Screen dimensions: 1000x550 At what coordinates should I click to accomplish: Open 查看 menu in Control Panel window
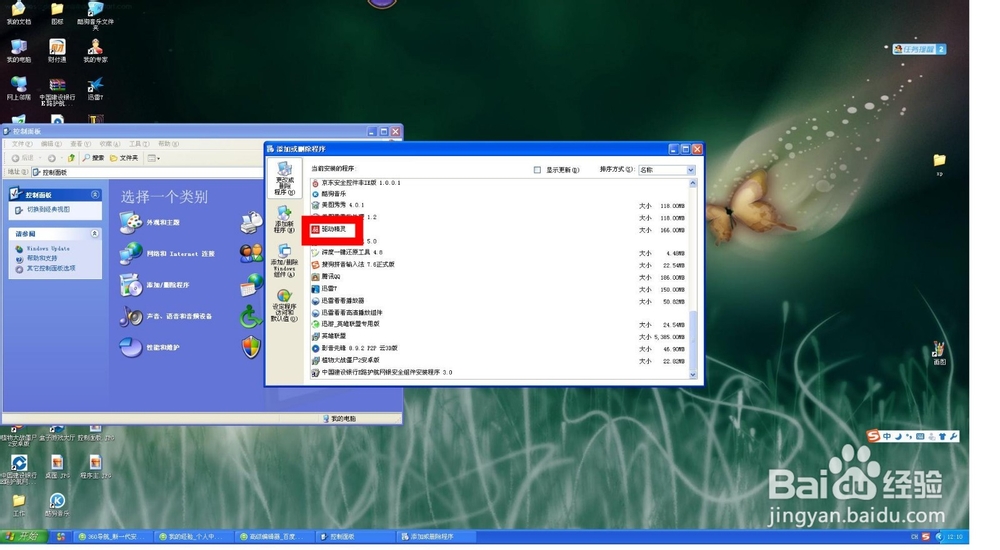click(80, 144)
